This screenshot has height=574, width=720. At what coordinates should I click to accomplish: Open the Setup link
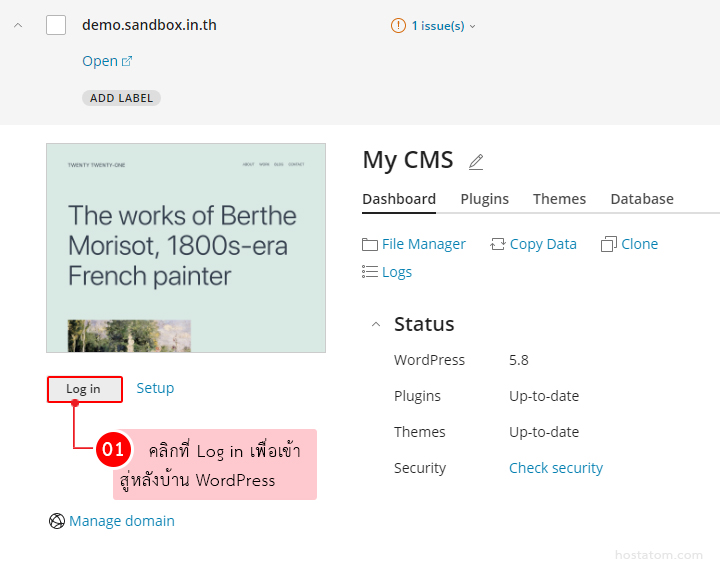click(155, 388)
